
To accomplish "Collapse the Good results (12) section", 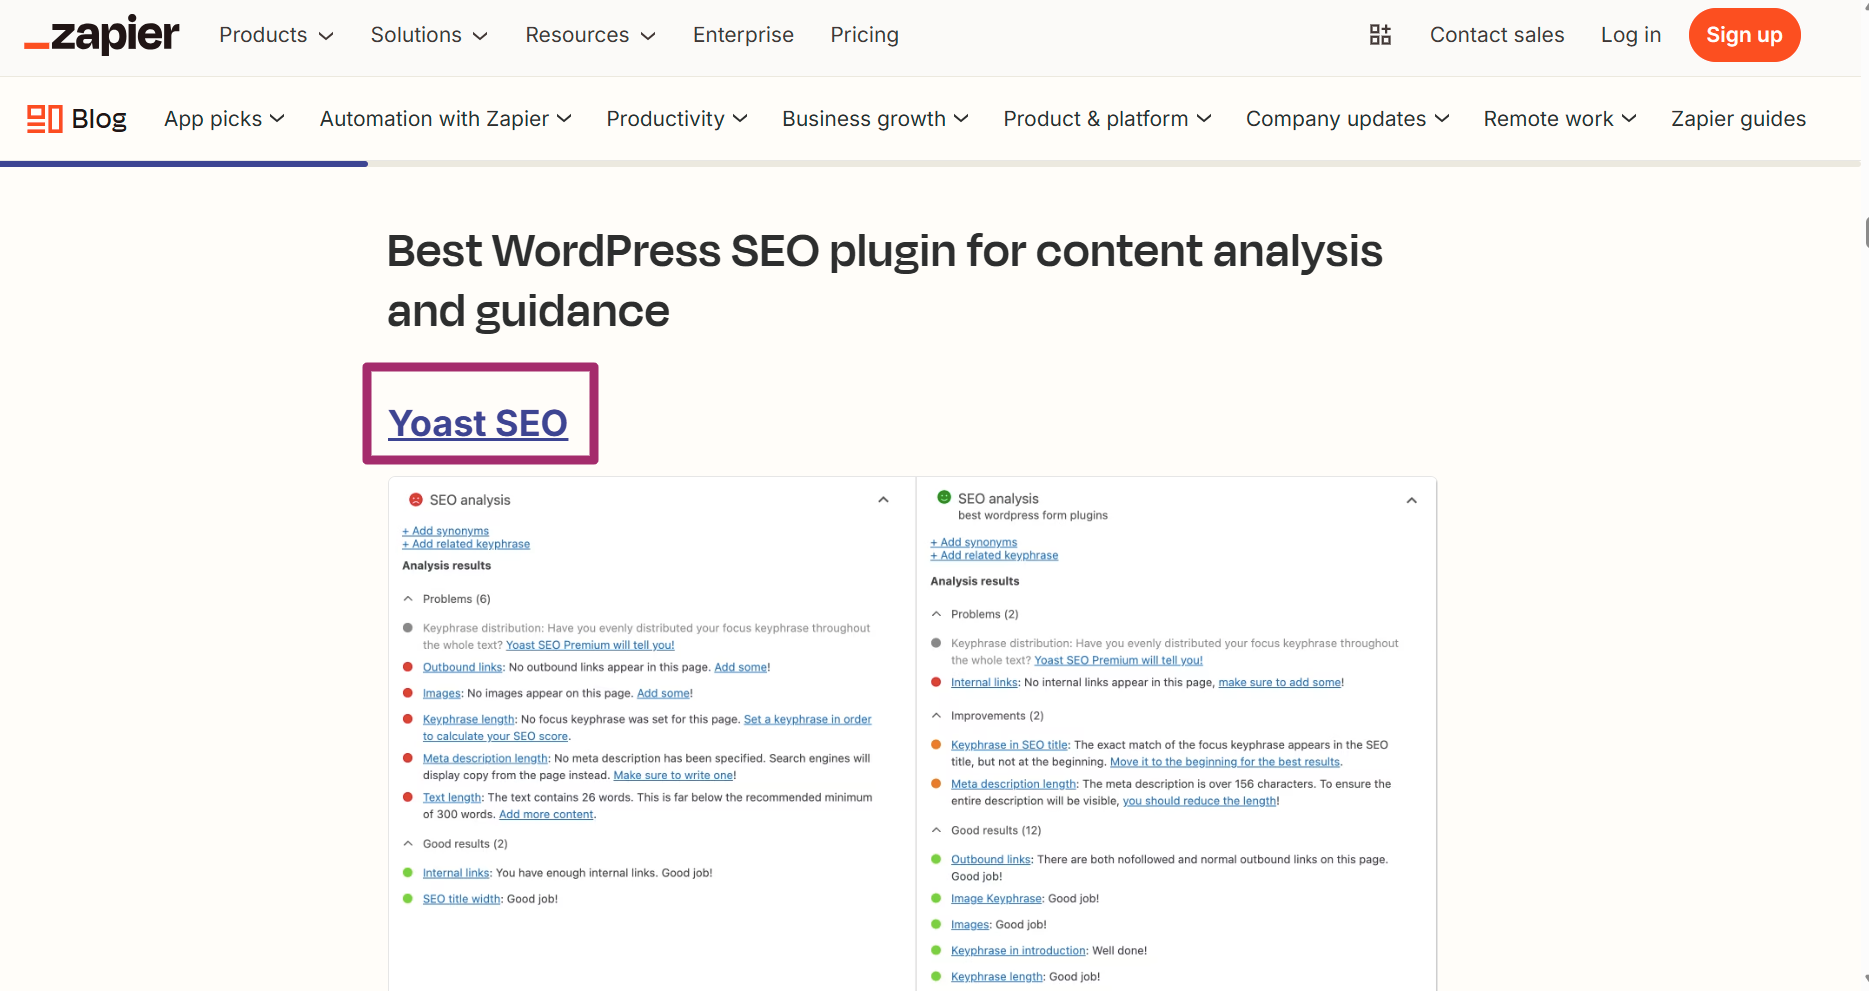I will (x=936, y=830).
